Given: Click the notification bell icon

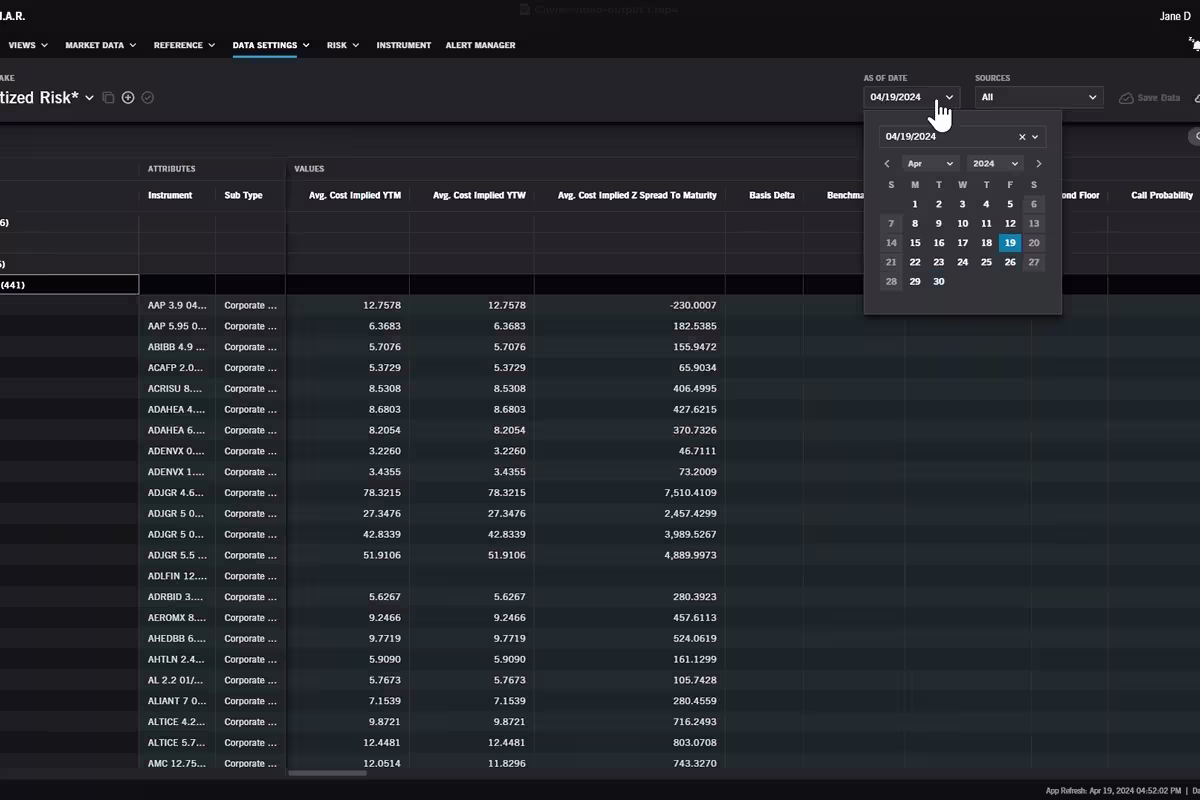Looking at the screenshot, I should tap(1194, 44).
